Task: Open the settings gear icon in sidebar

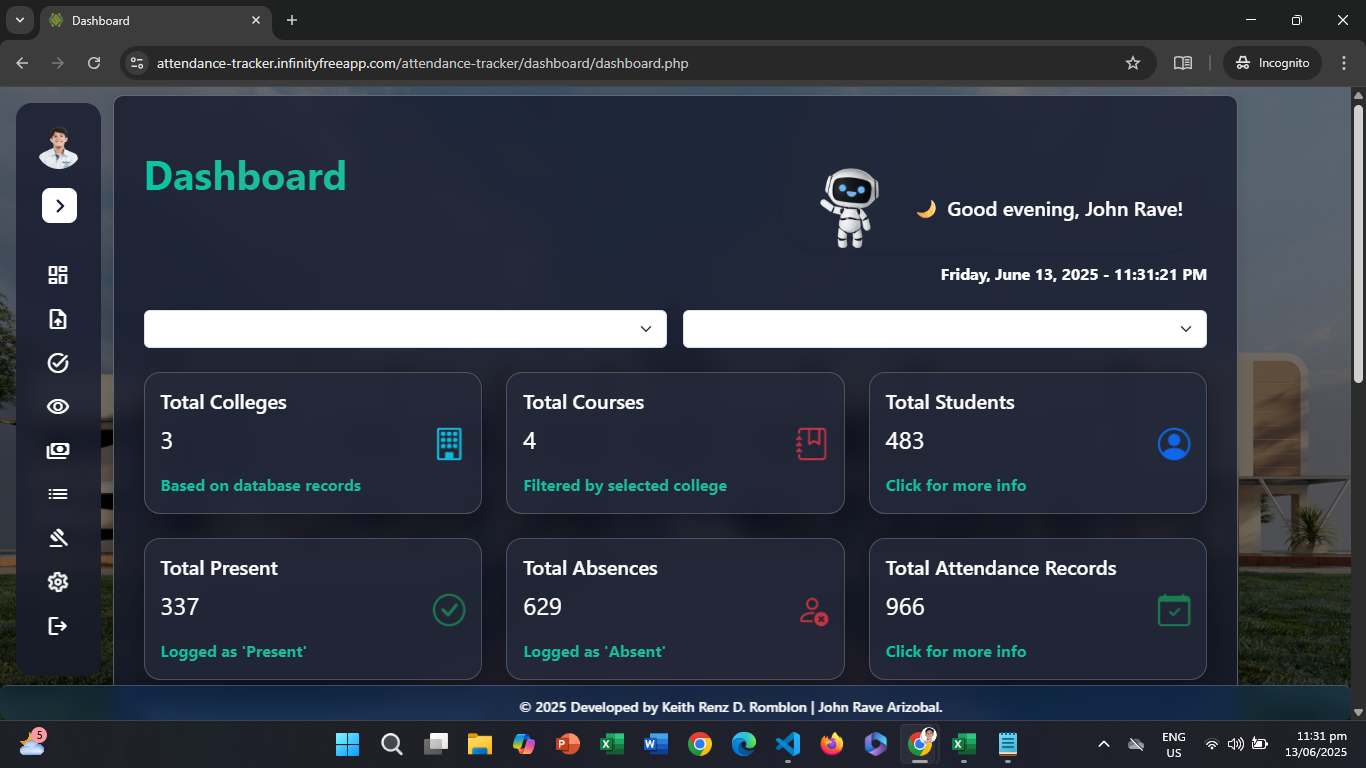Action: [58, 582]
